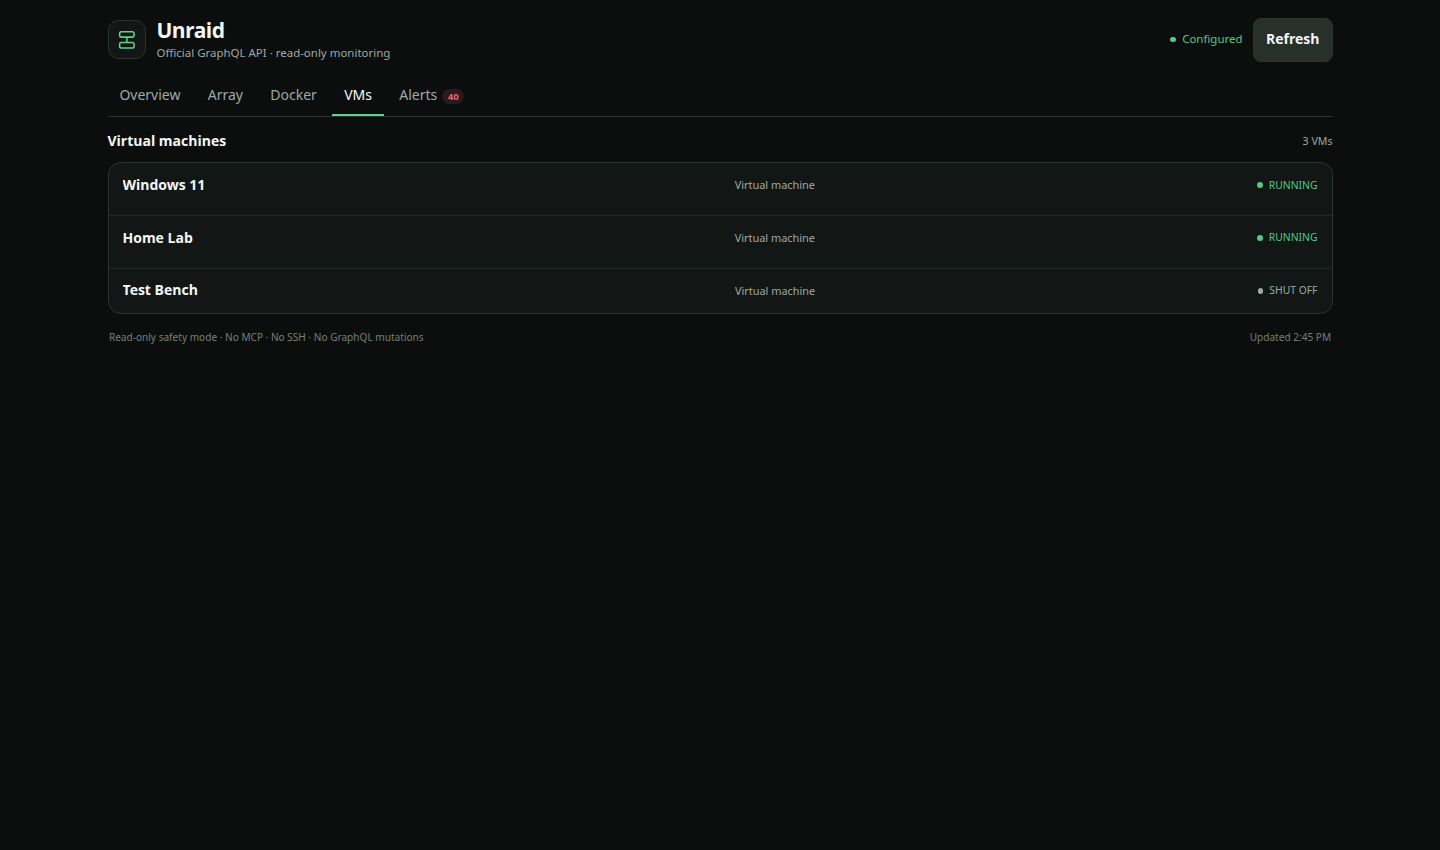Image resolution: width=1440 pixels, height=850 pixels.
Task: Click the 'Unraid' page title
Action: tap(191, 30)
